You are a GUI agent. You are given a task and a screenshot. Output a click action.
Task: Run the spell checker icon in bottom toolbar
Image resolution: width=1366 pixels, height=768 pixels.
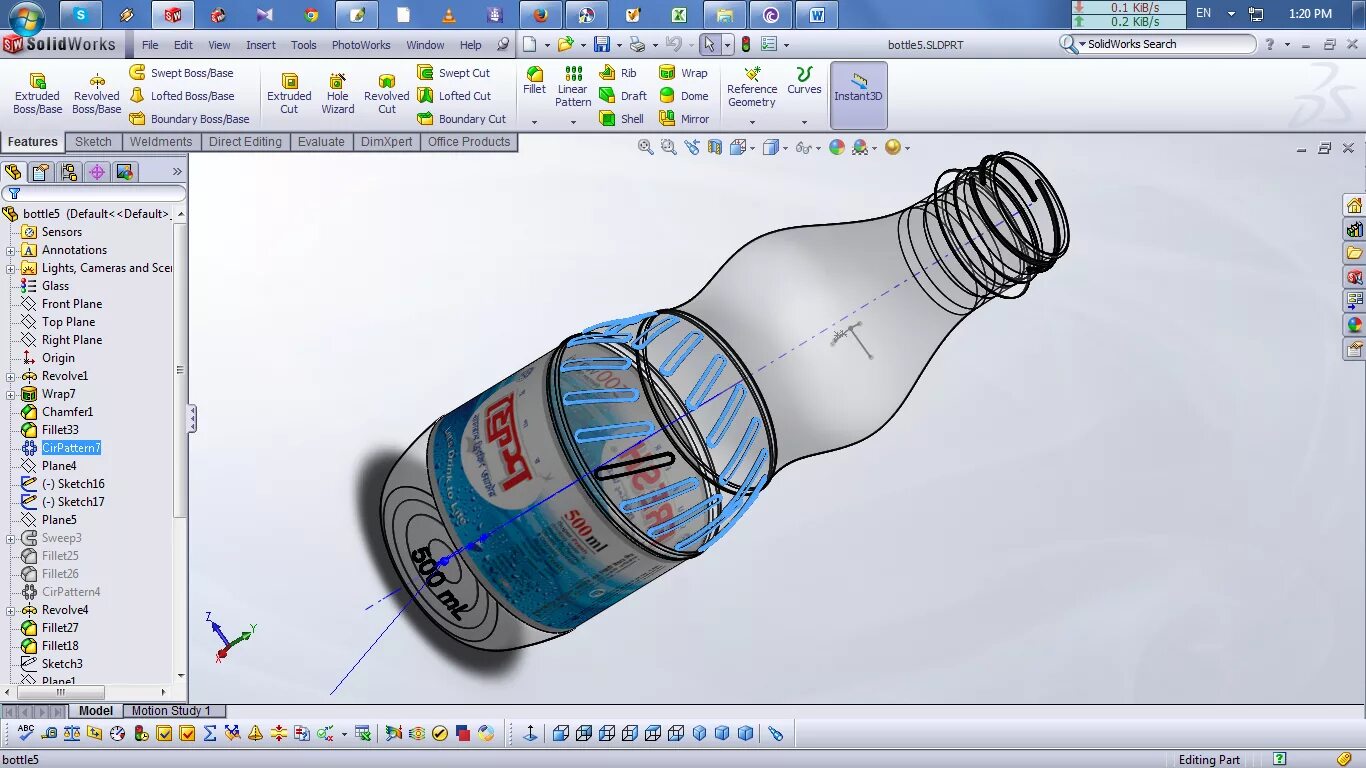pos(27,733)
